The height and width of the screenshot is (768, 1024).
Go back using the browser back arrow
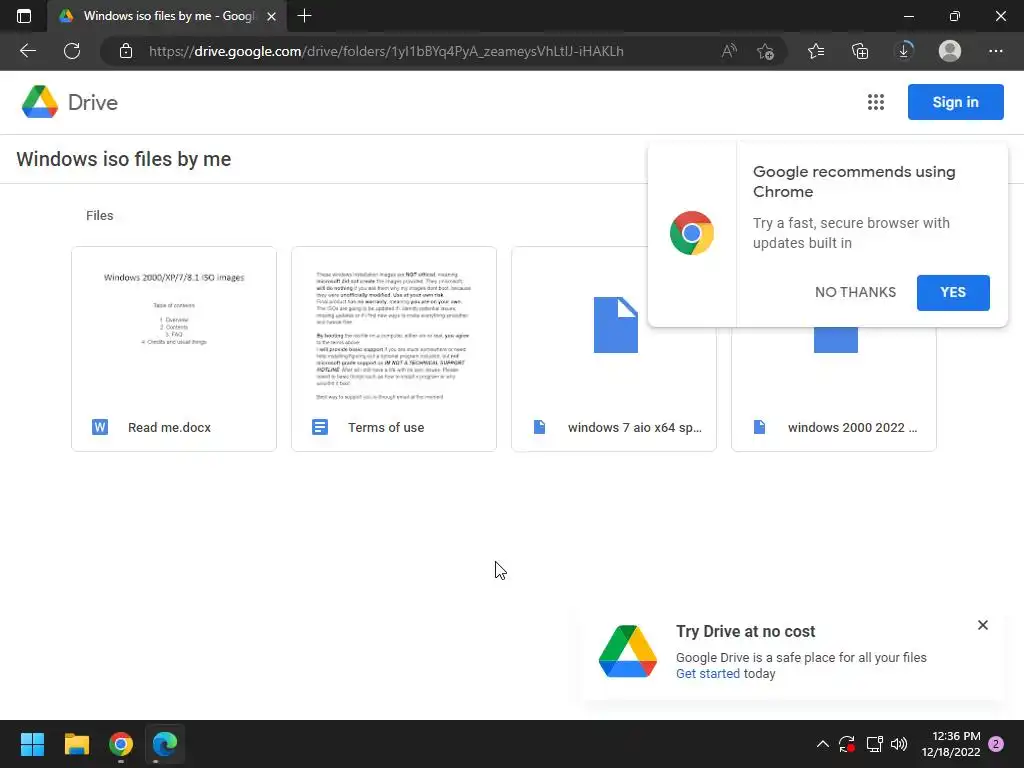point(28,51)
